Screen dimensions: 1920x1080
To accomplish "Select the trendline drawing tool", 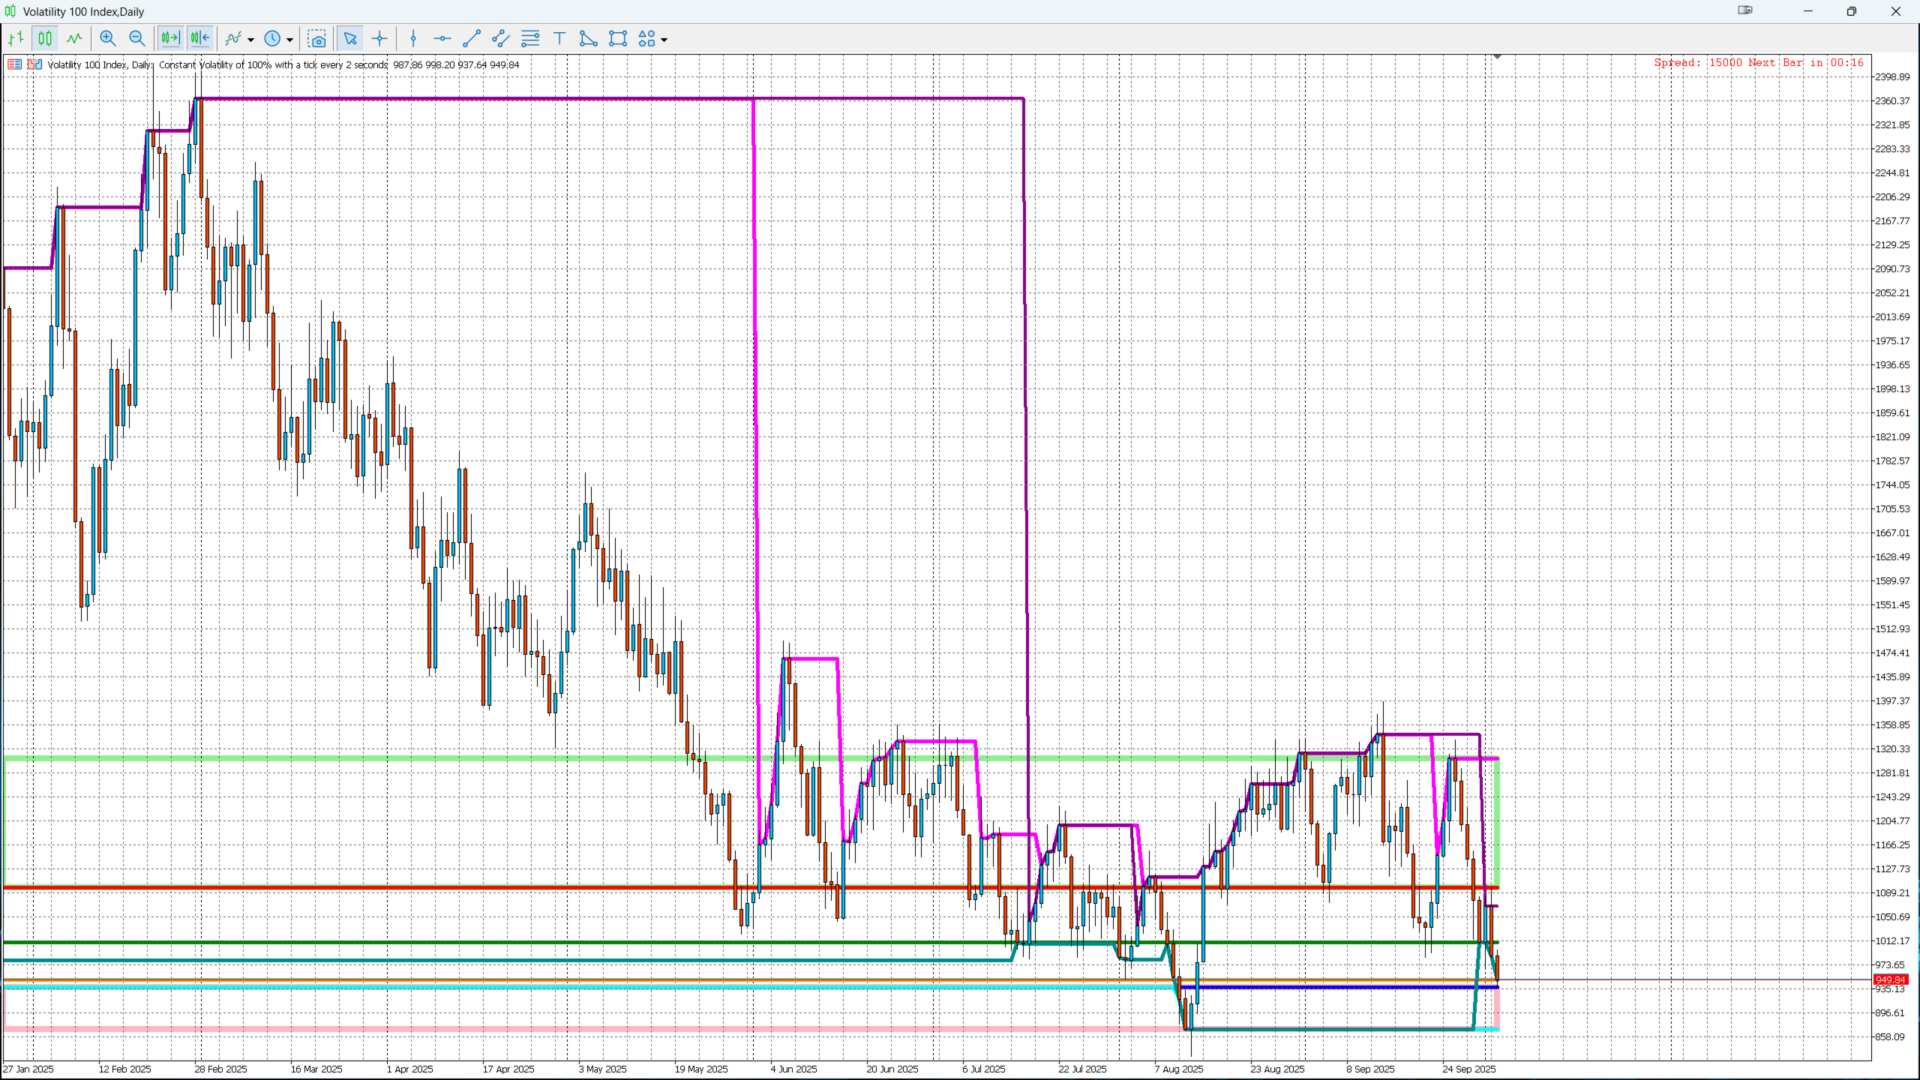I will pos(472,39).
